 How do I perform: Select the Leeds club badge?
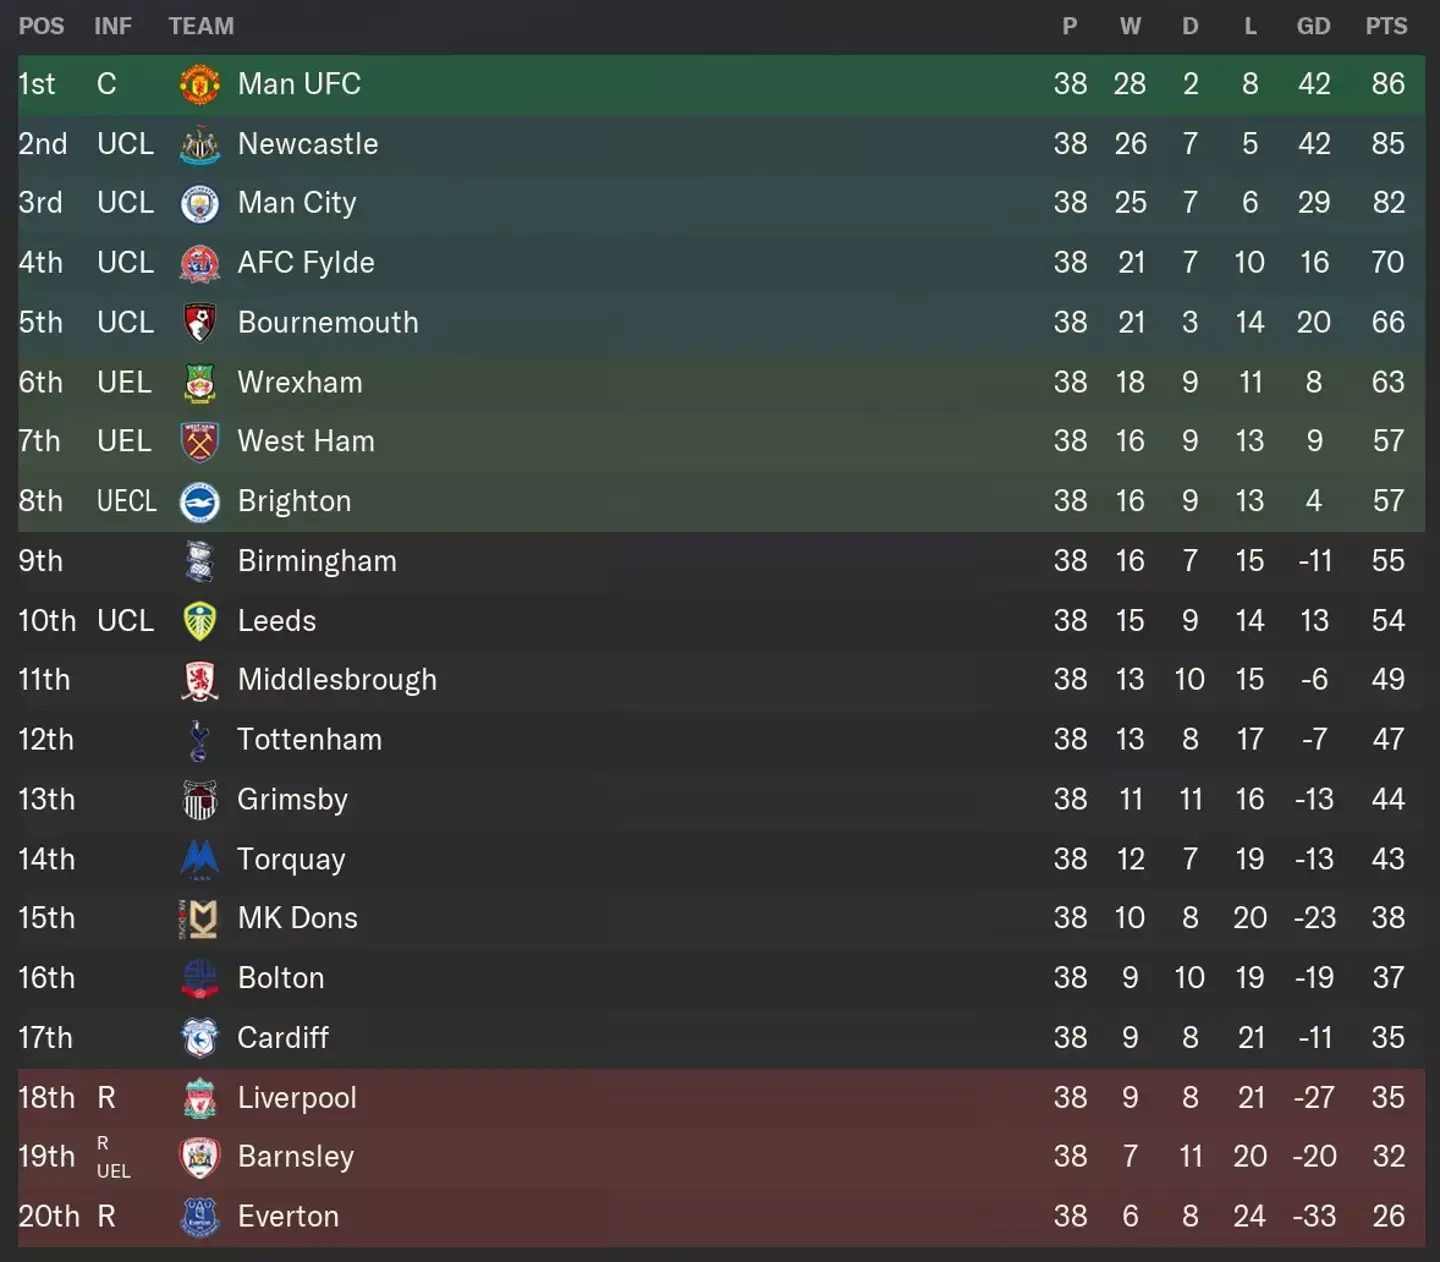(199, 620)
